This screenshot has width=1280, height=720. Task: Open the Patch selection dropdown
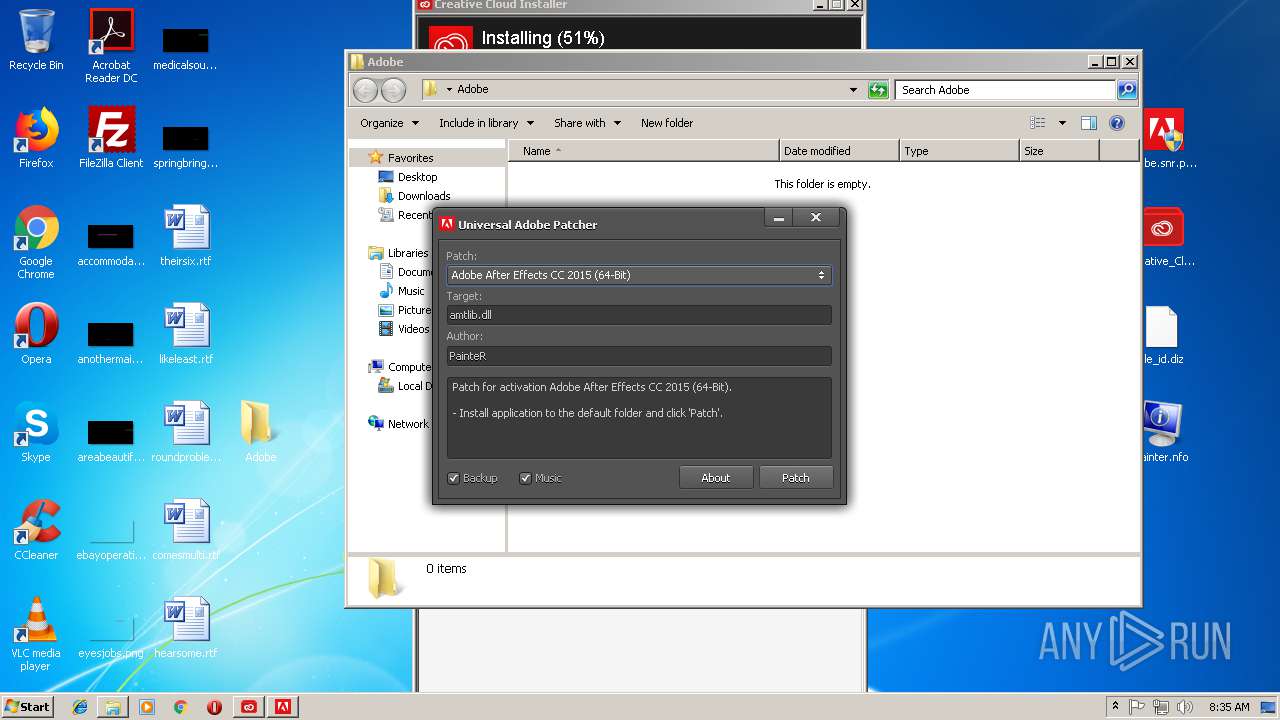[638, 275]
